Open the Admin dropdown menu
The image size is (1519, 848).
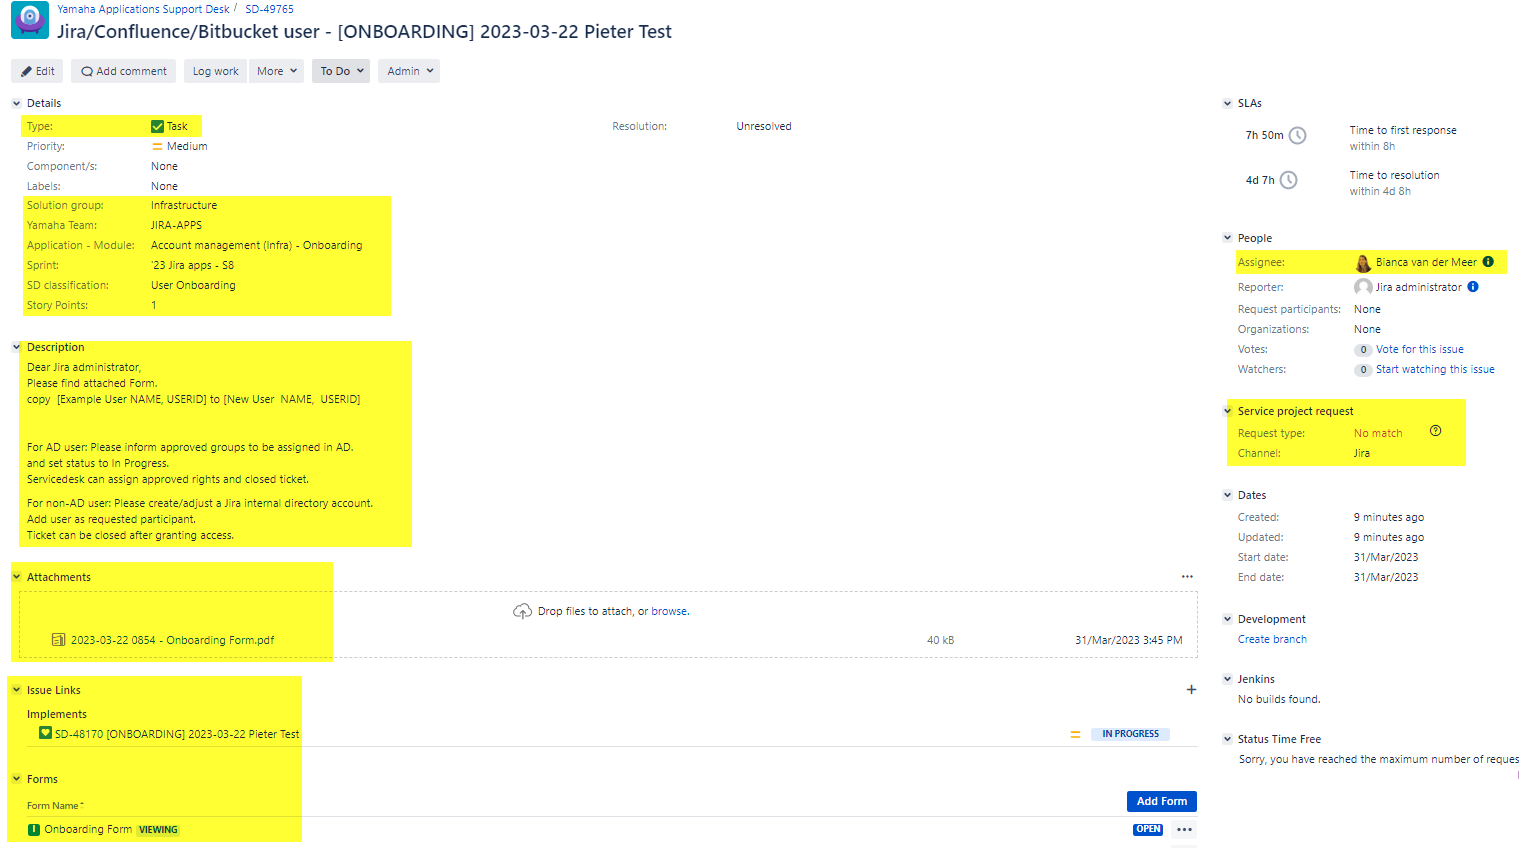(409, 71)
